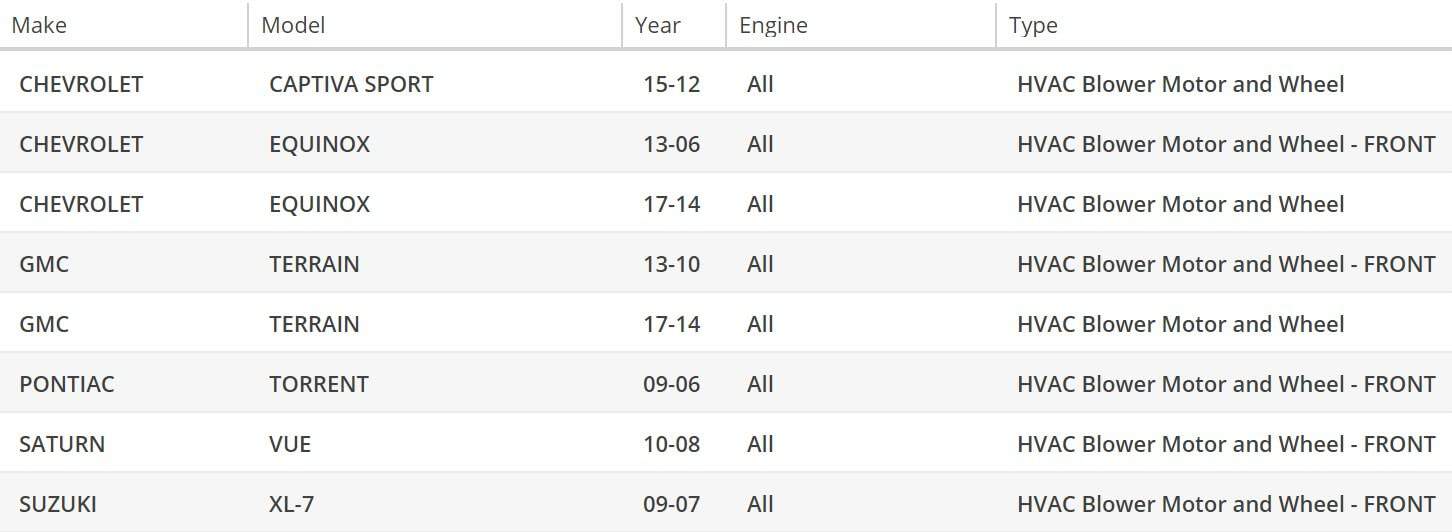Sort by the Year column header

point(658,26)
